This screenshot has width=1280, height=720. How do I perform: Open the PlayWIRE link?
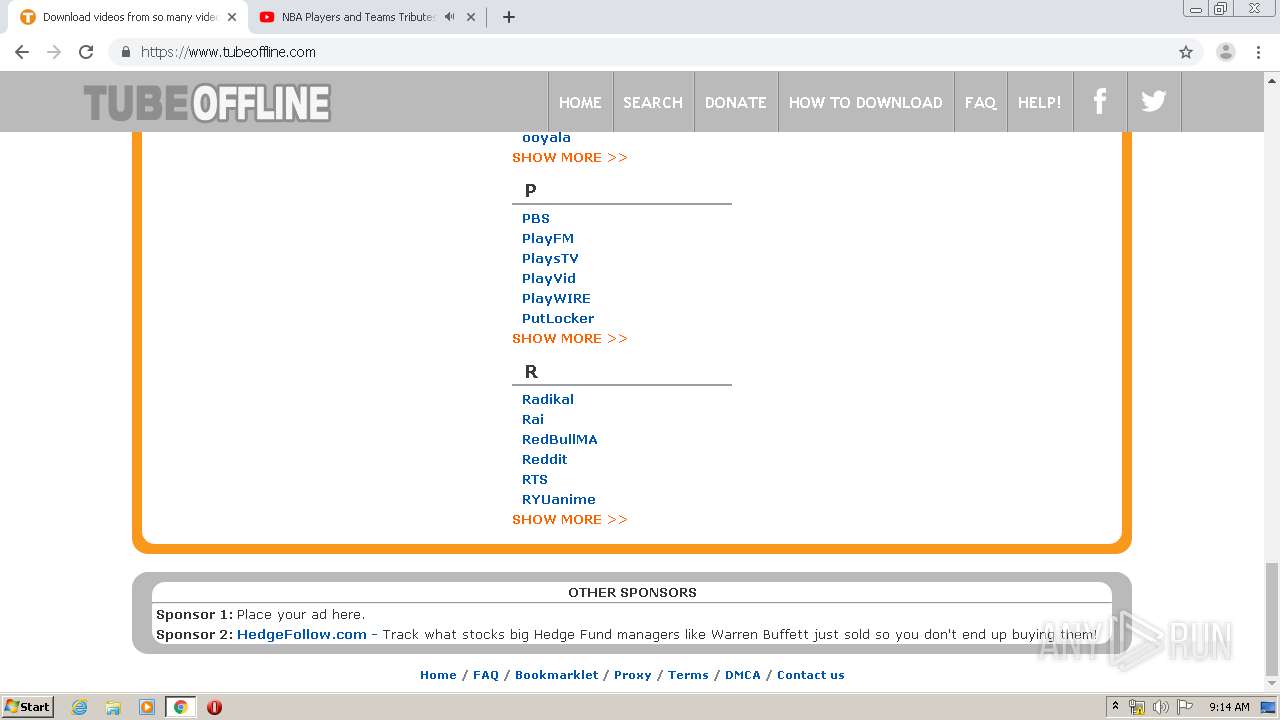pos(556,298)
